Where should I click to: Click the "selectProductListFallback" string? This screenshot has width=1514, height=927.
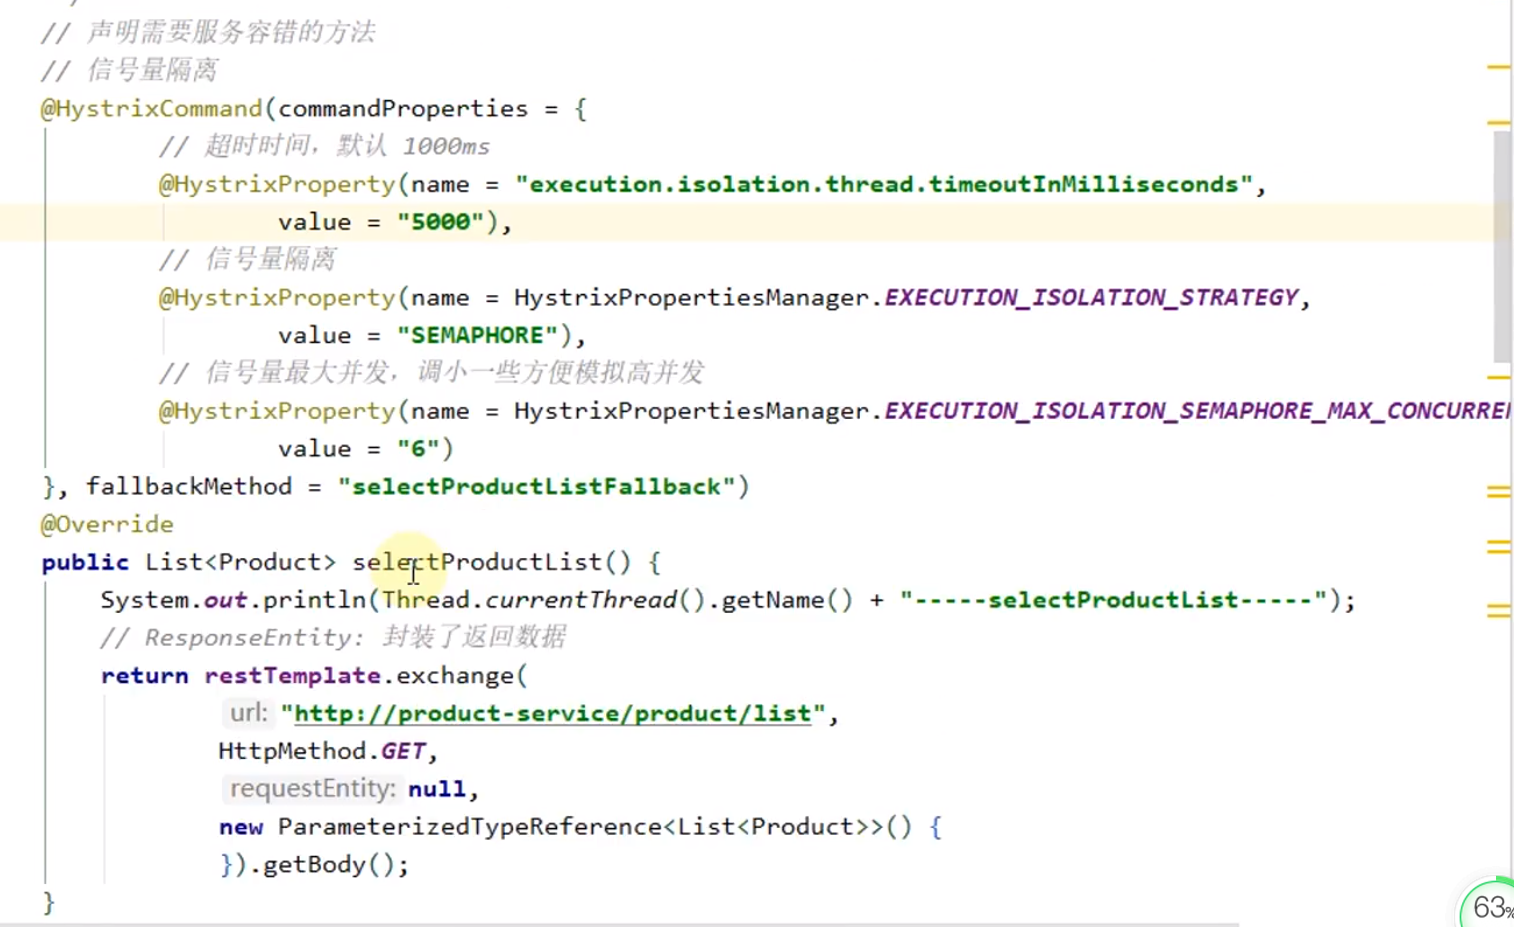click(536, 487)
